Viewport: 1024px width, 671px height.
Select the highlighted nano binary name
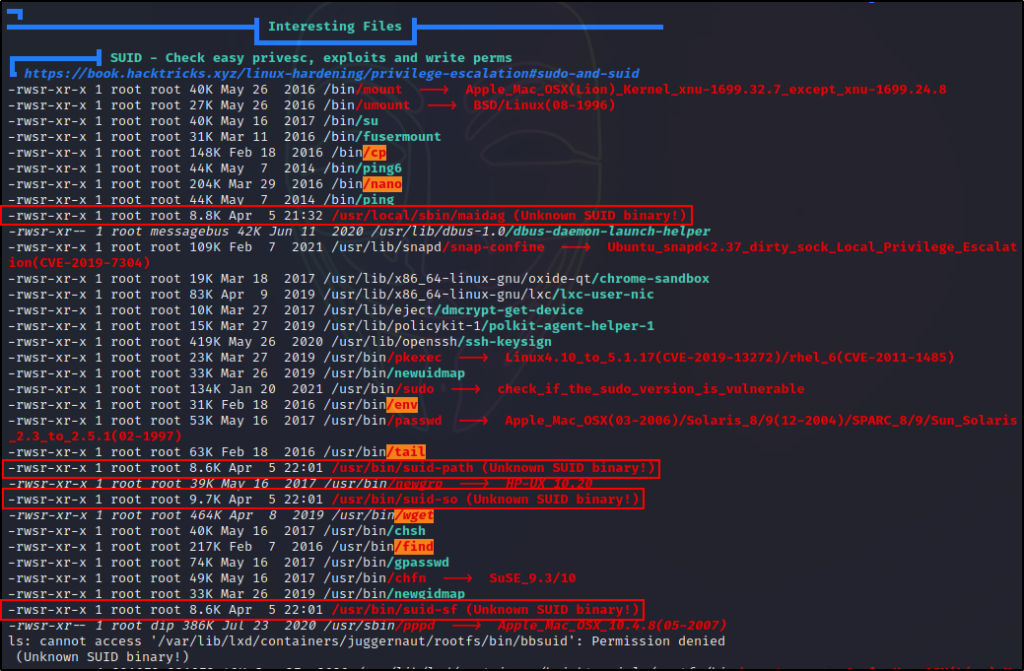coord(382,184)
